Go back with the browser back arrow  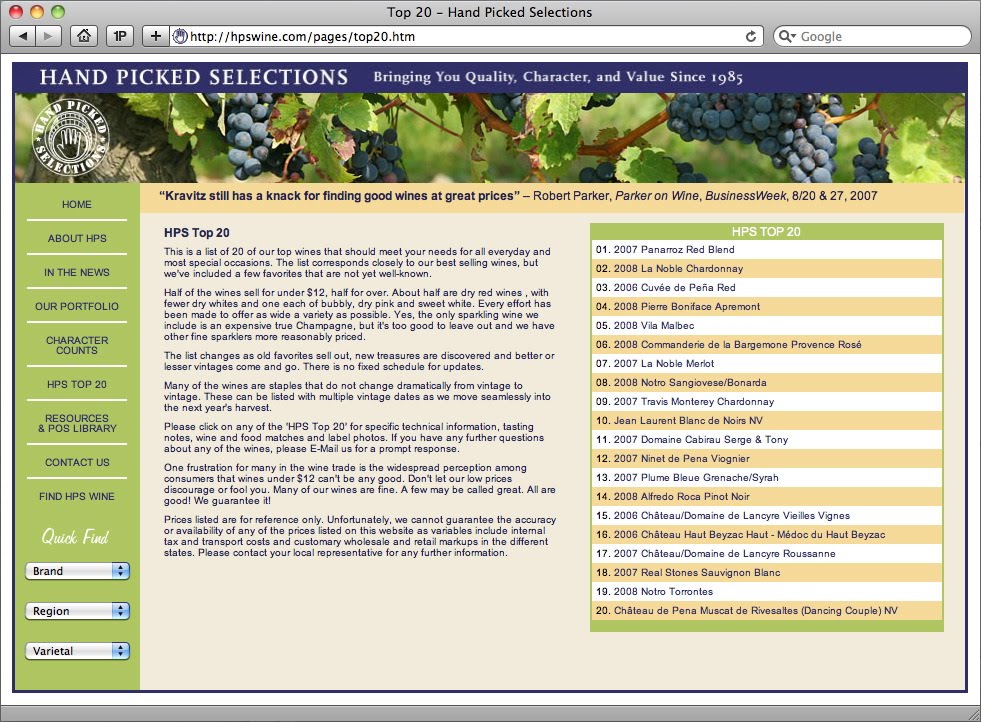(23, 36)
